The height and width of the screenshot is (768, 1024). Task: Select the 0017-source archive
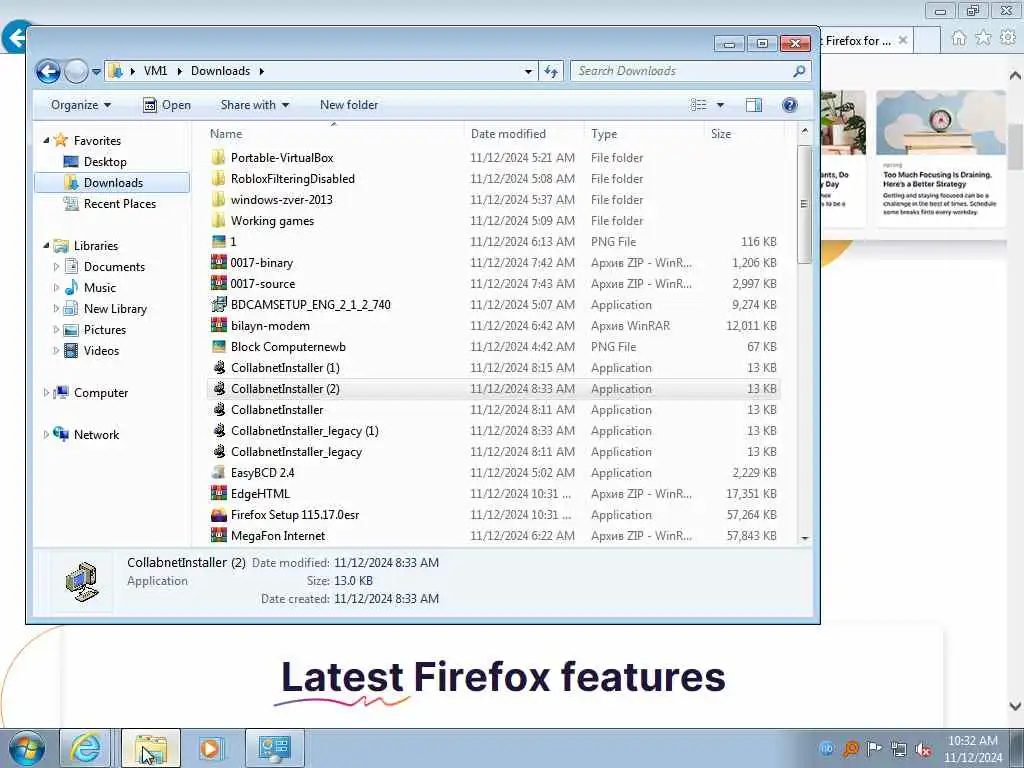[263, 284]
